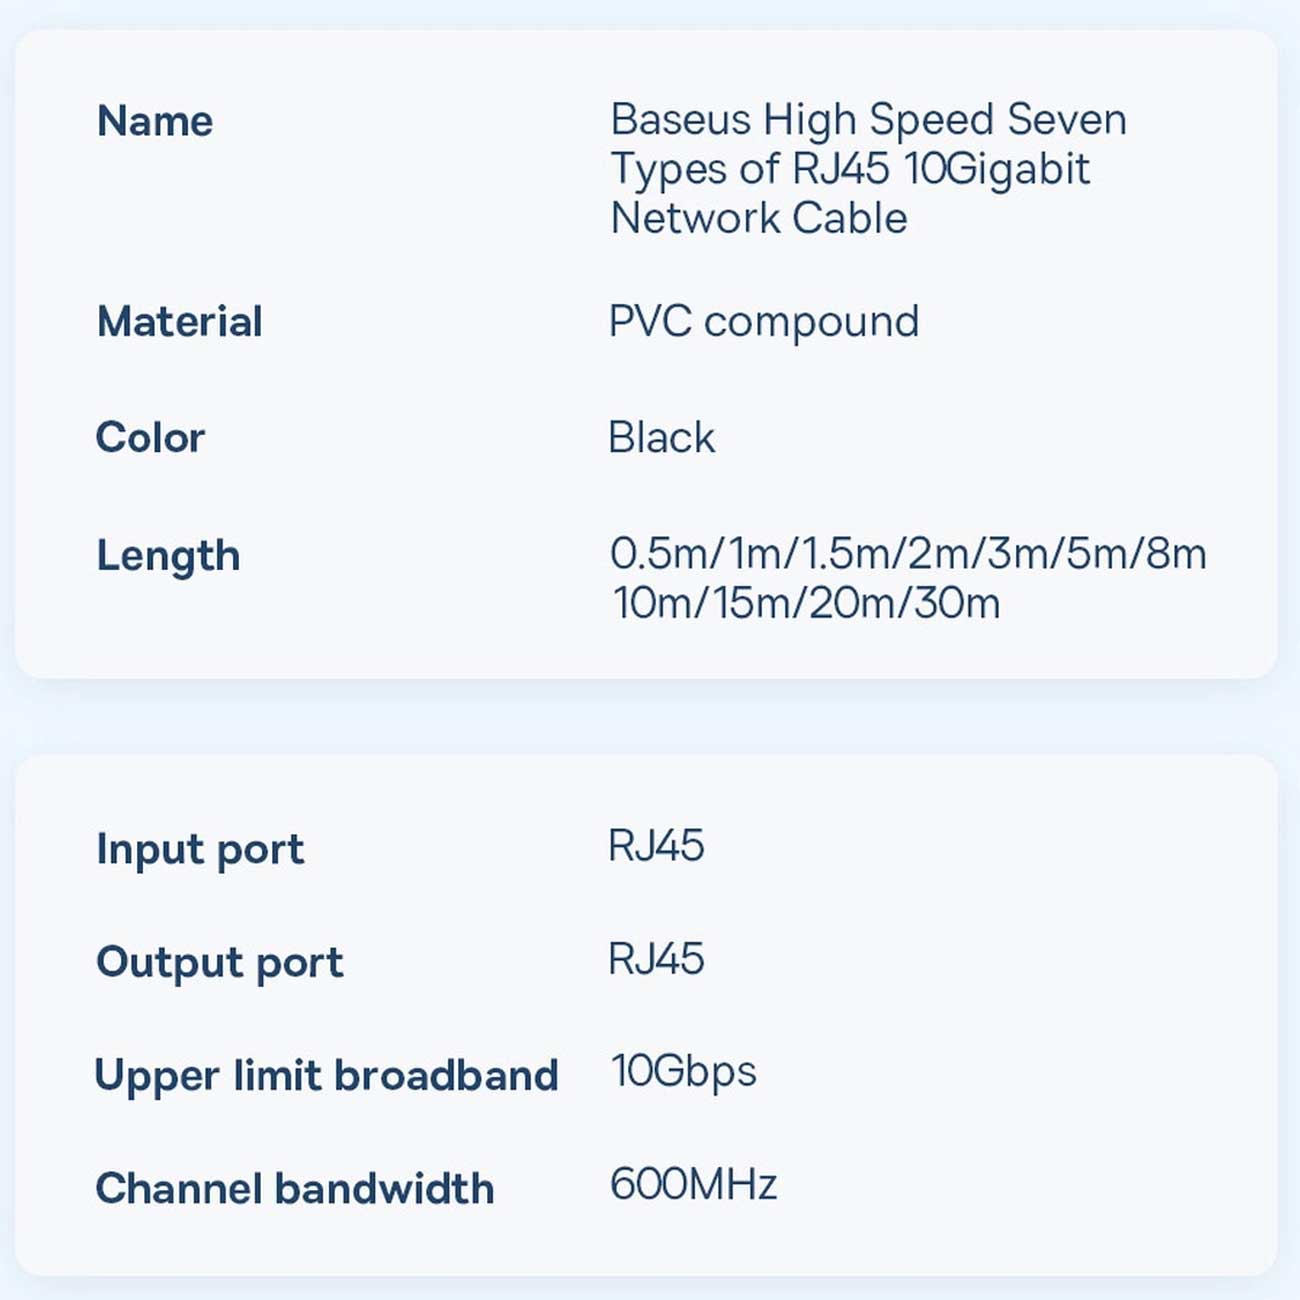The height and width of the screenshot is (1300, 1300).
Task: Select the Output port label
Action: [220, 962]
